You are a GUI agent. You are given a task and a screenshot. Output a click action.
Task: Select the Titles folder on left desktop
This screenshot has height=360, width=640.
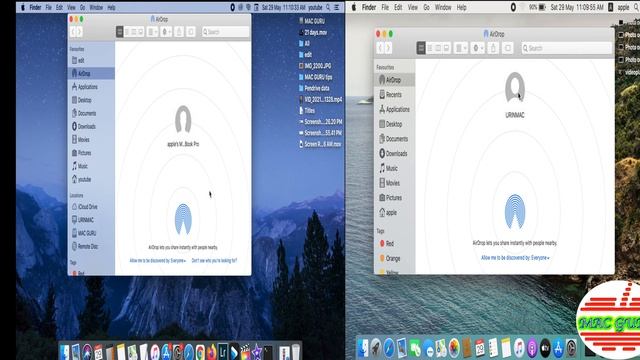coord(307,111)
